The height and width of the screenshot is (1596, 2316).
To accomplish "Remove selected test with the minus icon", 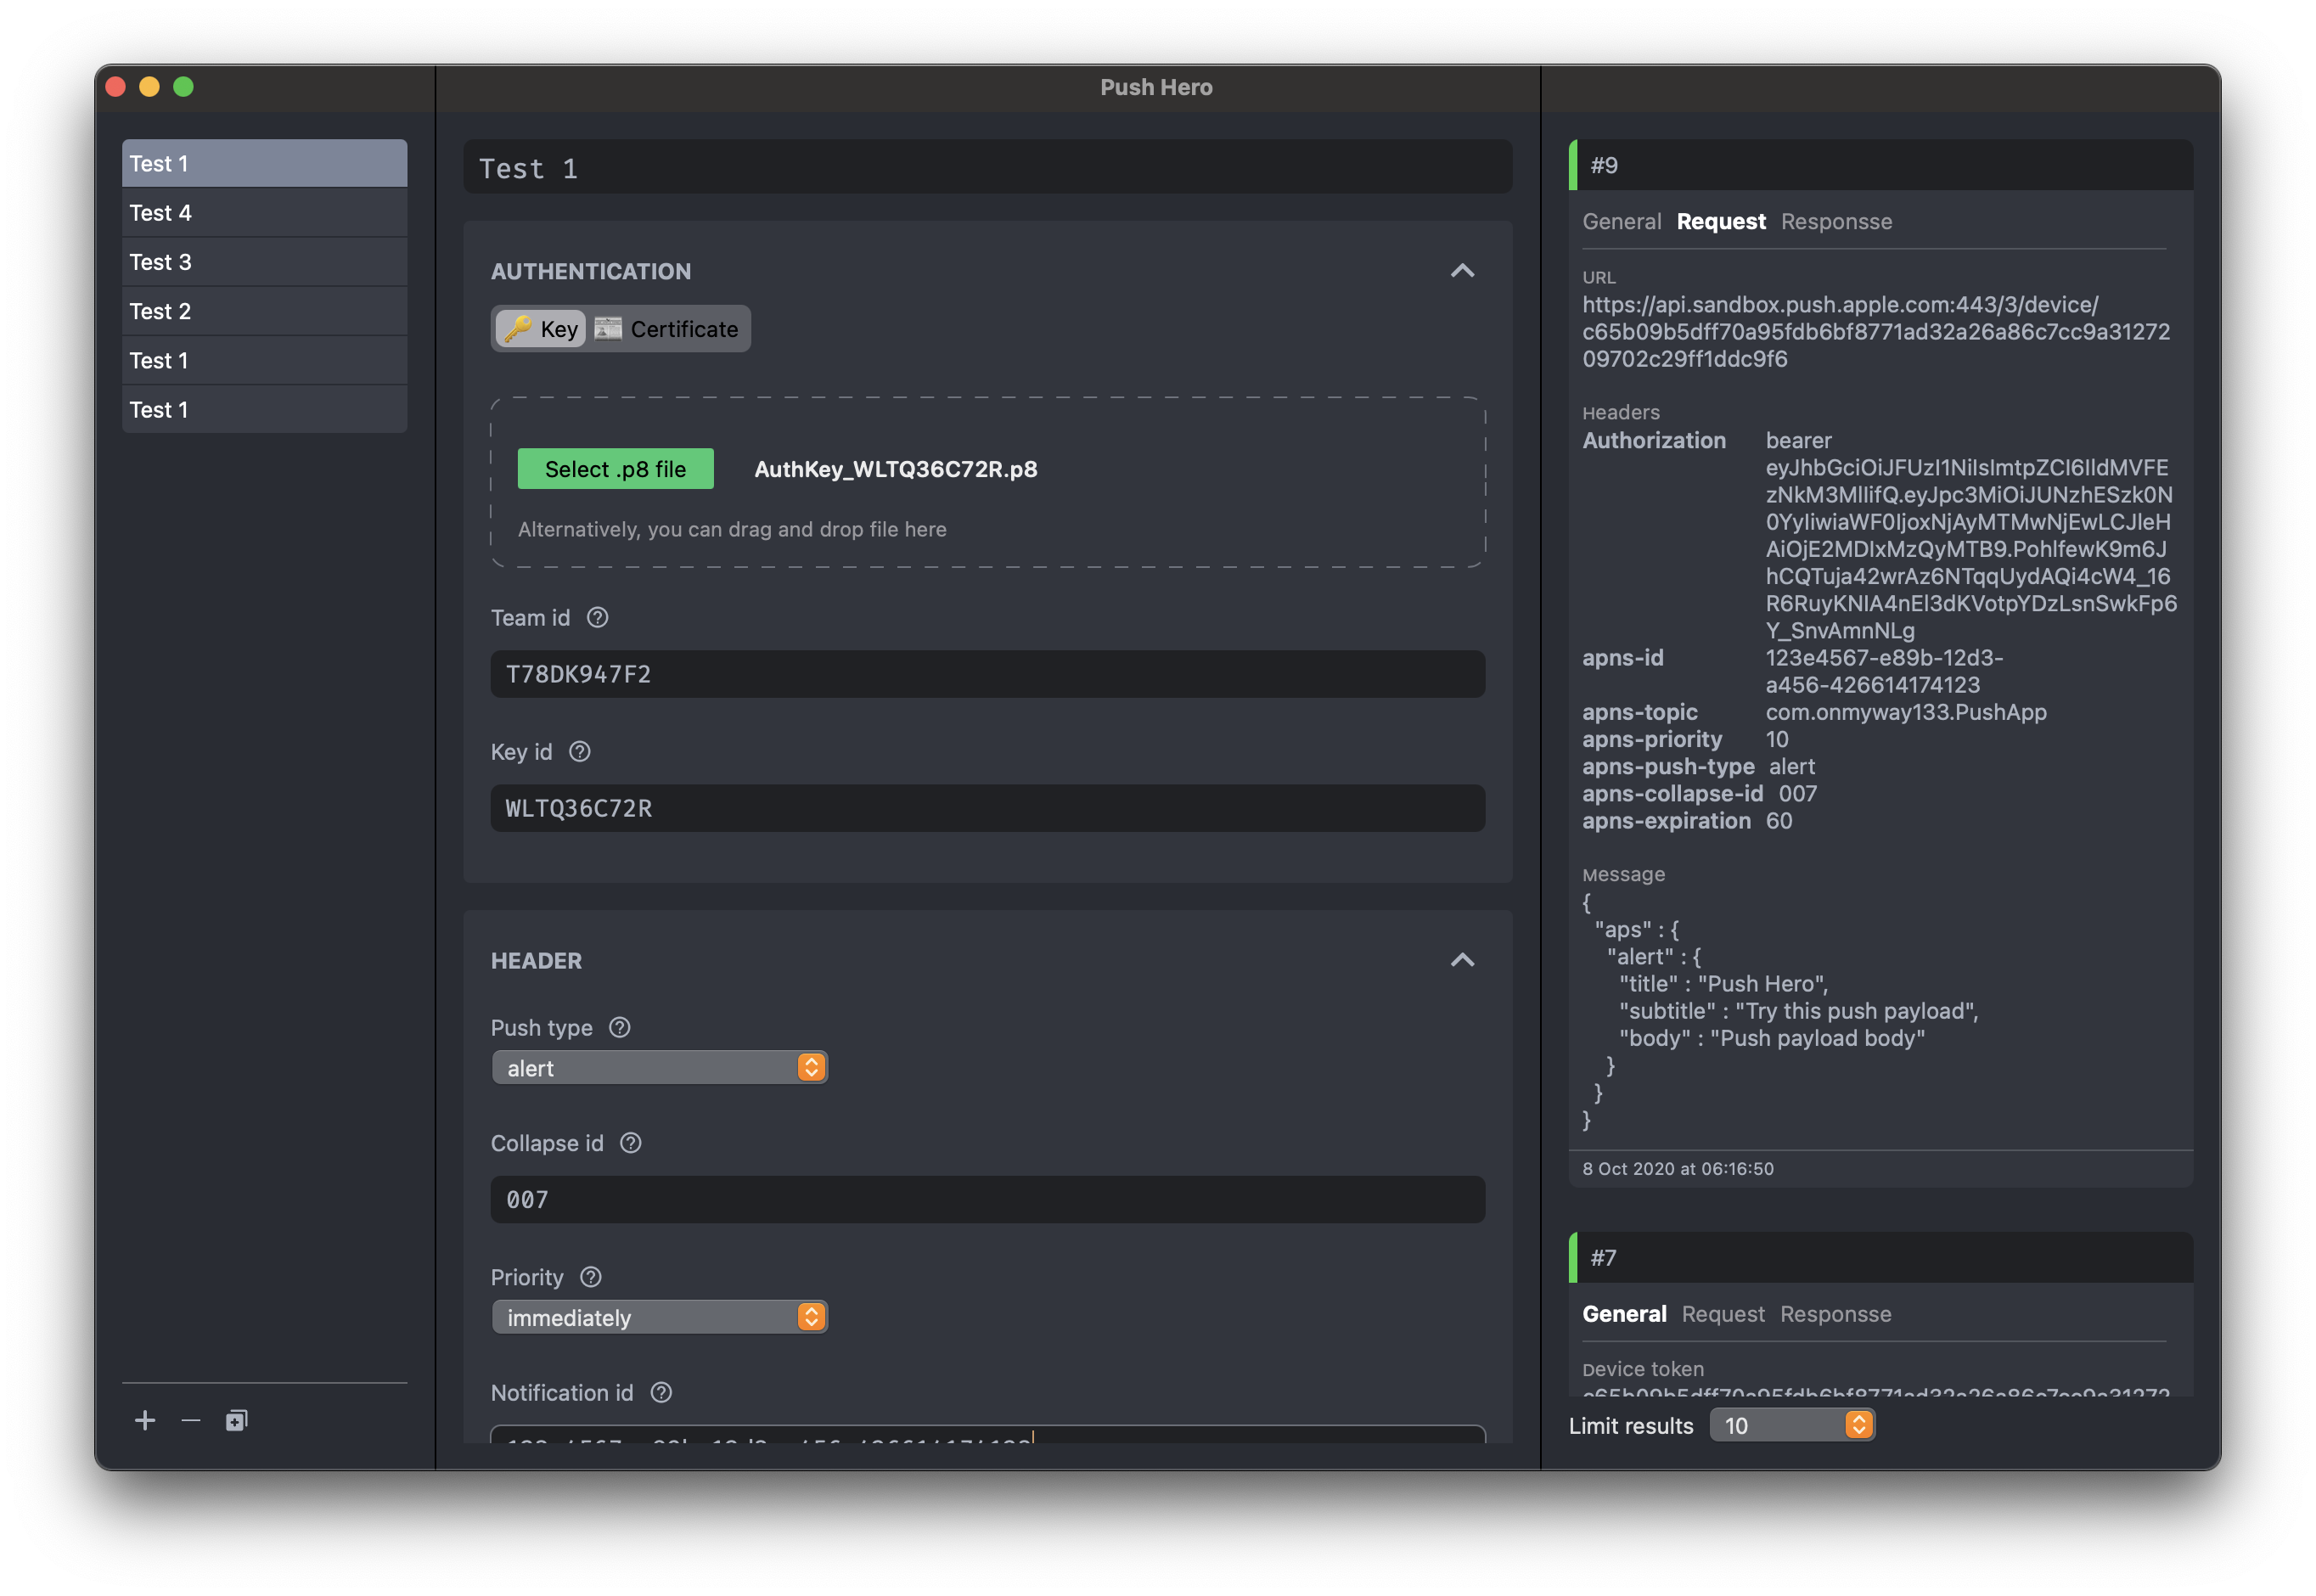I will tap(191, 1421).
